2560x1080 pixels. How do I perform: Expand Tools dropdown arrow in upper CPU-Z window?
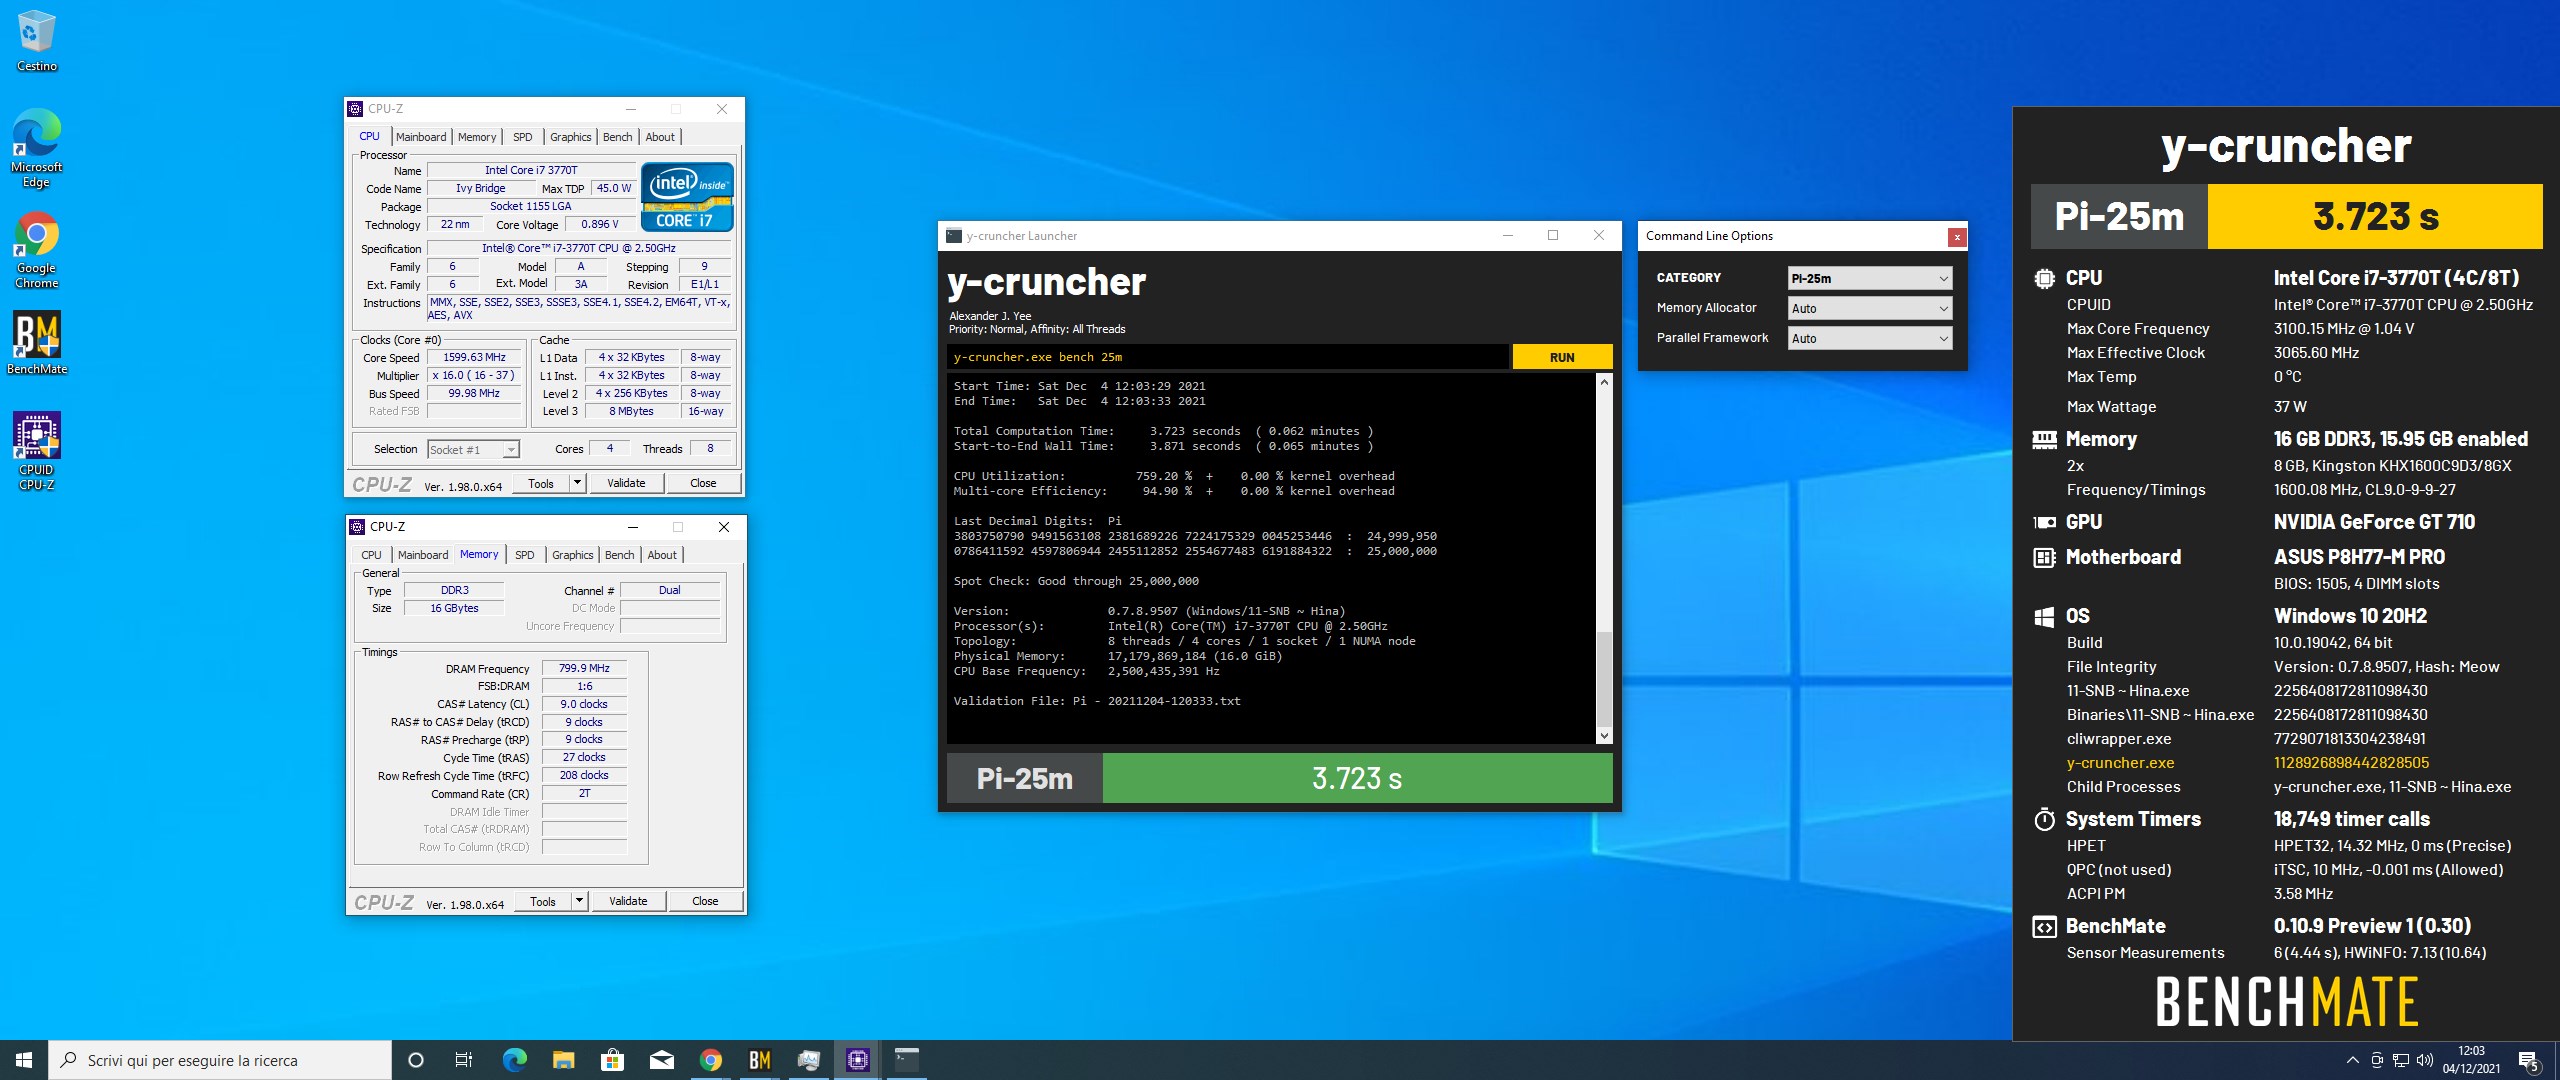coord(577,483)
